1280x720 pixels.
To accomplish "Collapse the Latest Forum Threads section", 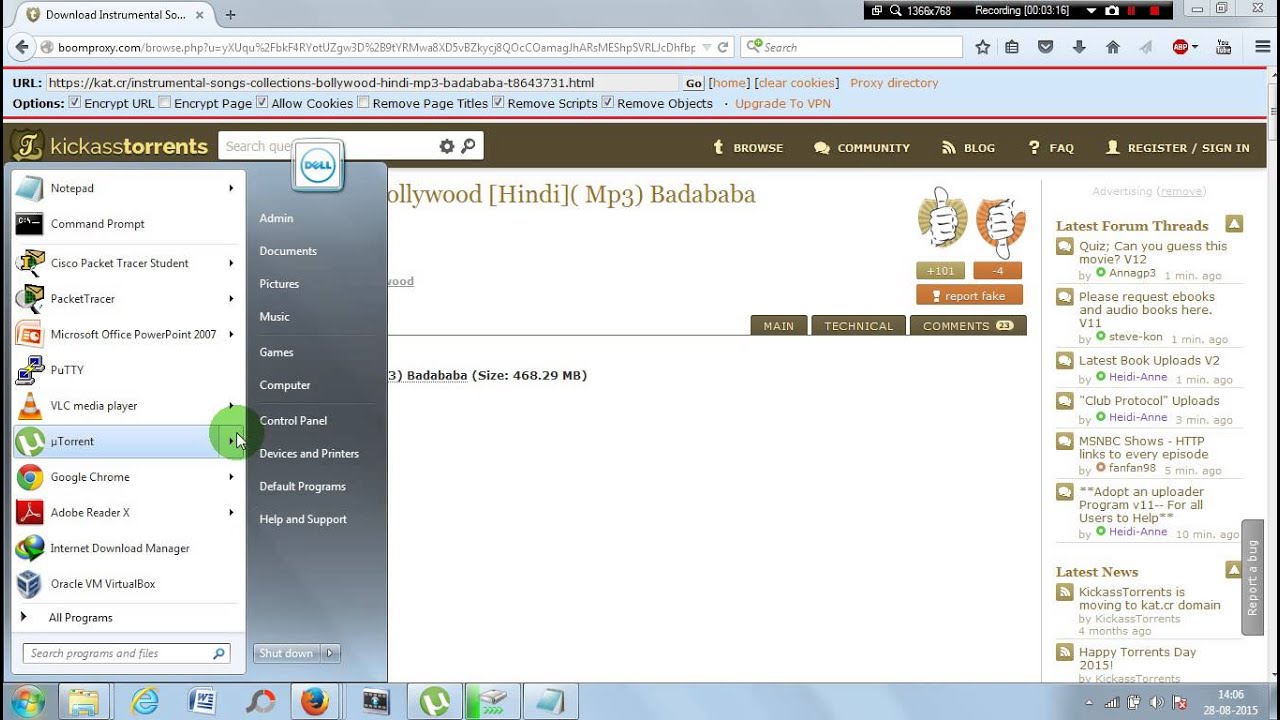I will point(1234,224).
